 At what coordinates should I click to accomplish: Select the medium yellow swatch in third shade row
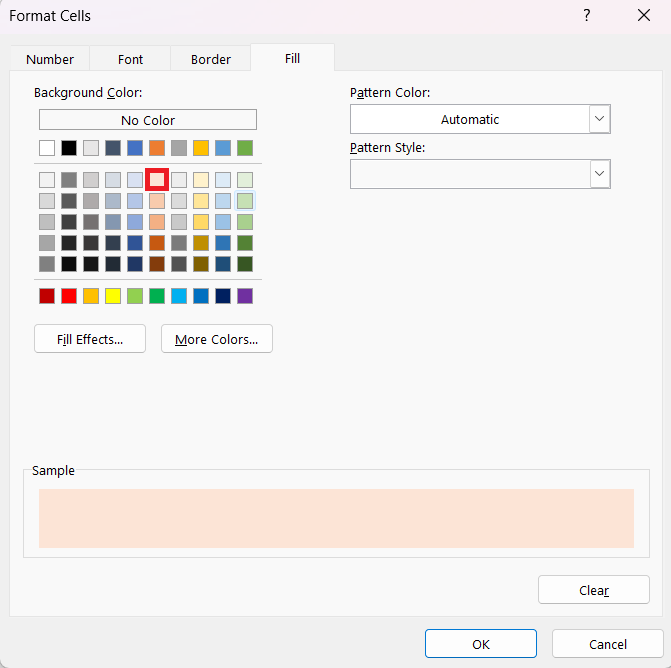point(201,222)
